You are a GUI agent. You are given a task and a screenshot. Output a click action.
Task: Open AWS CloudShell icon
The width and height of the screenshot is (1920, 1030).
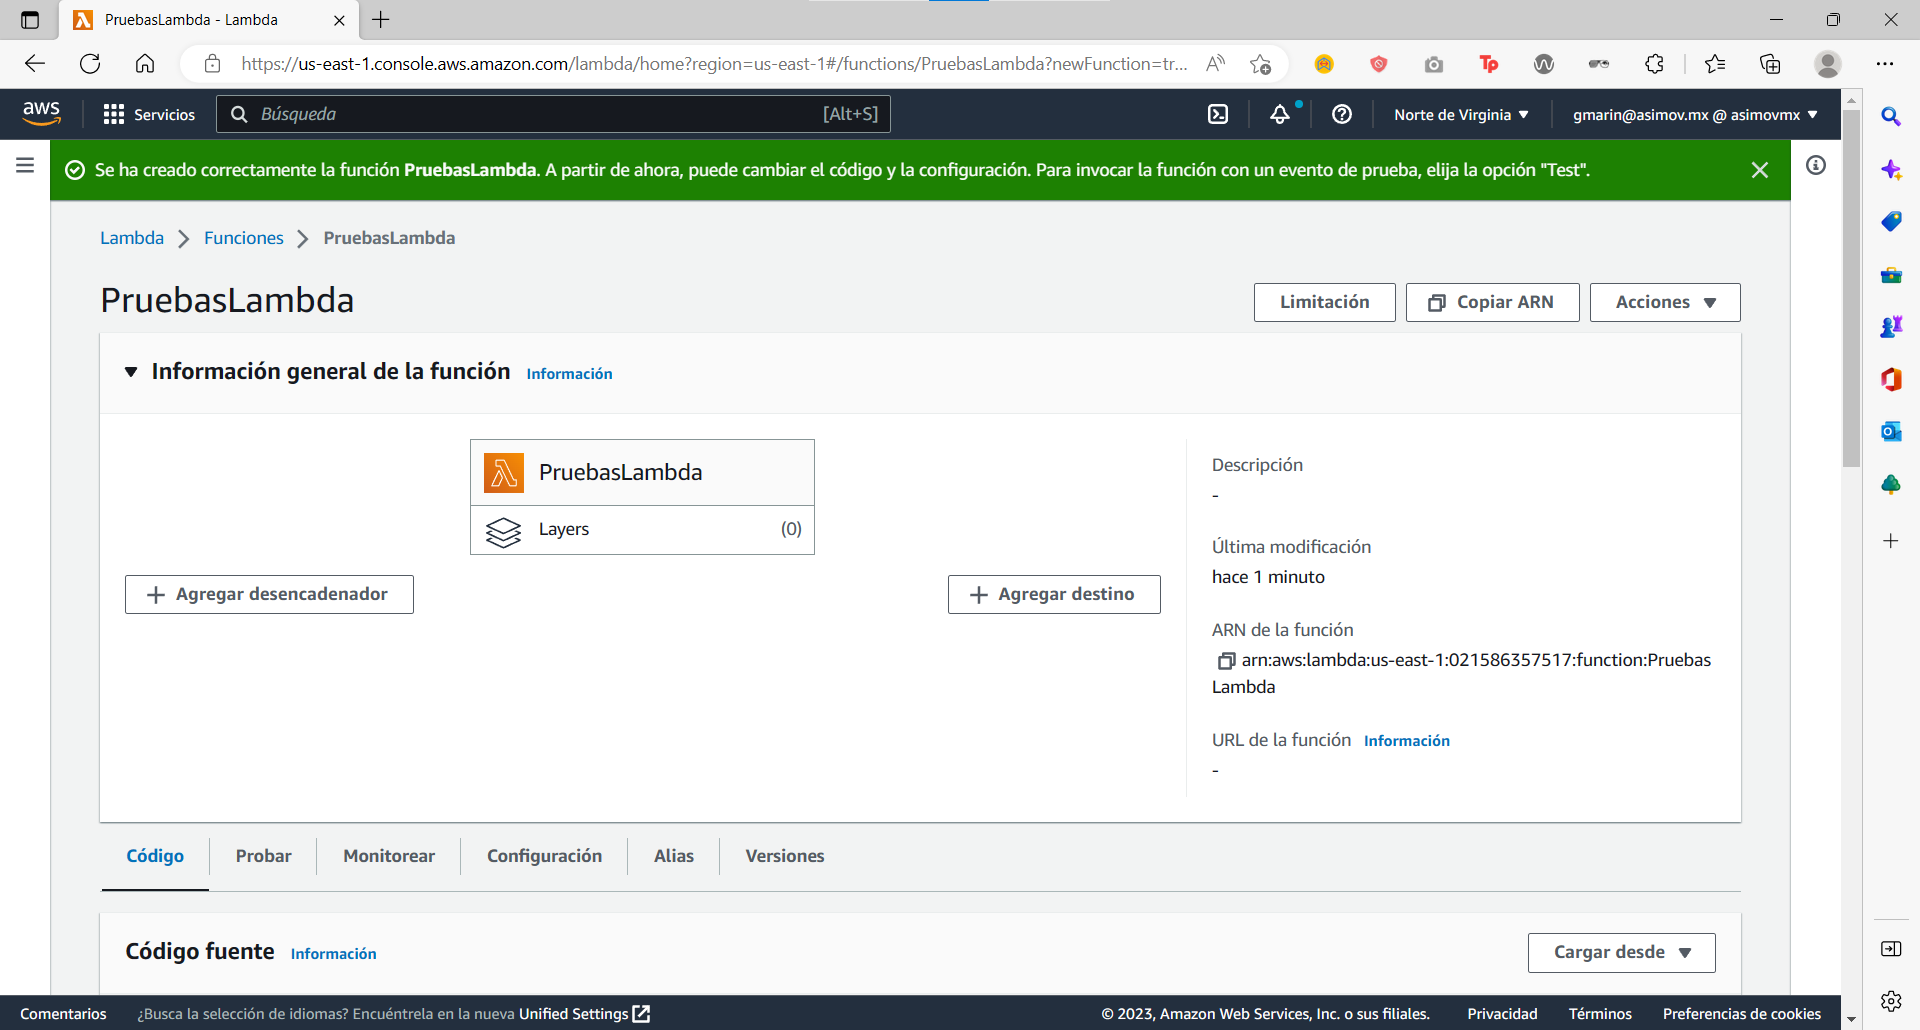pos(1218,114)
